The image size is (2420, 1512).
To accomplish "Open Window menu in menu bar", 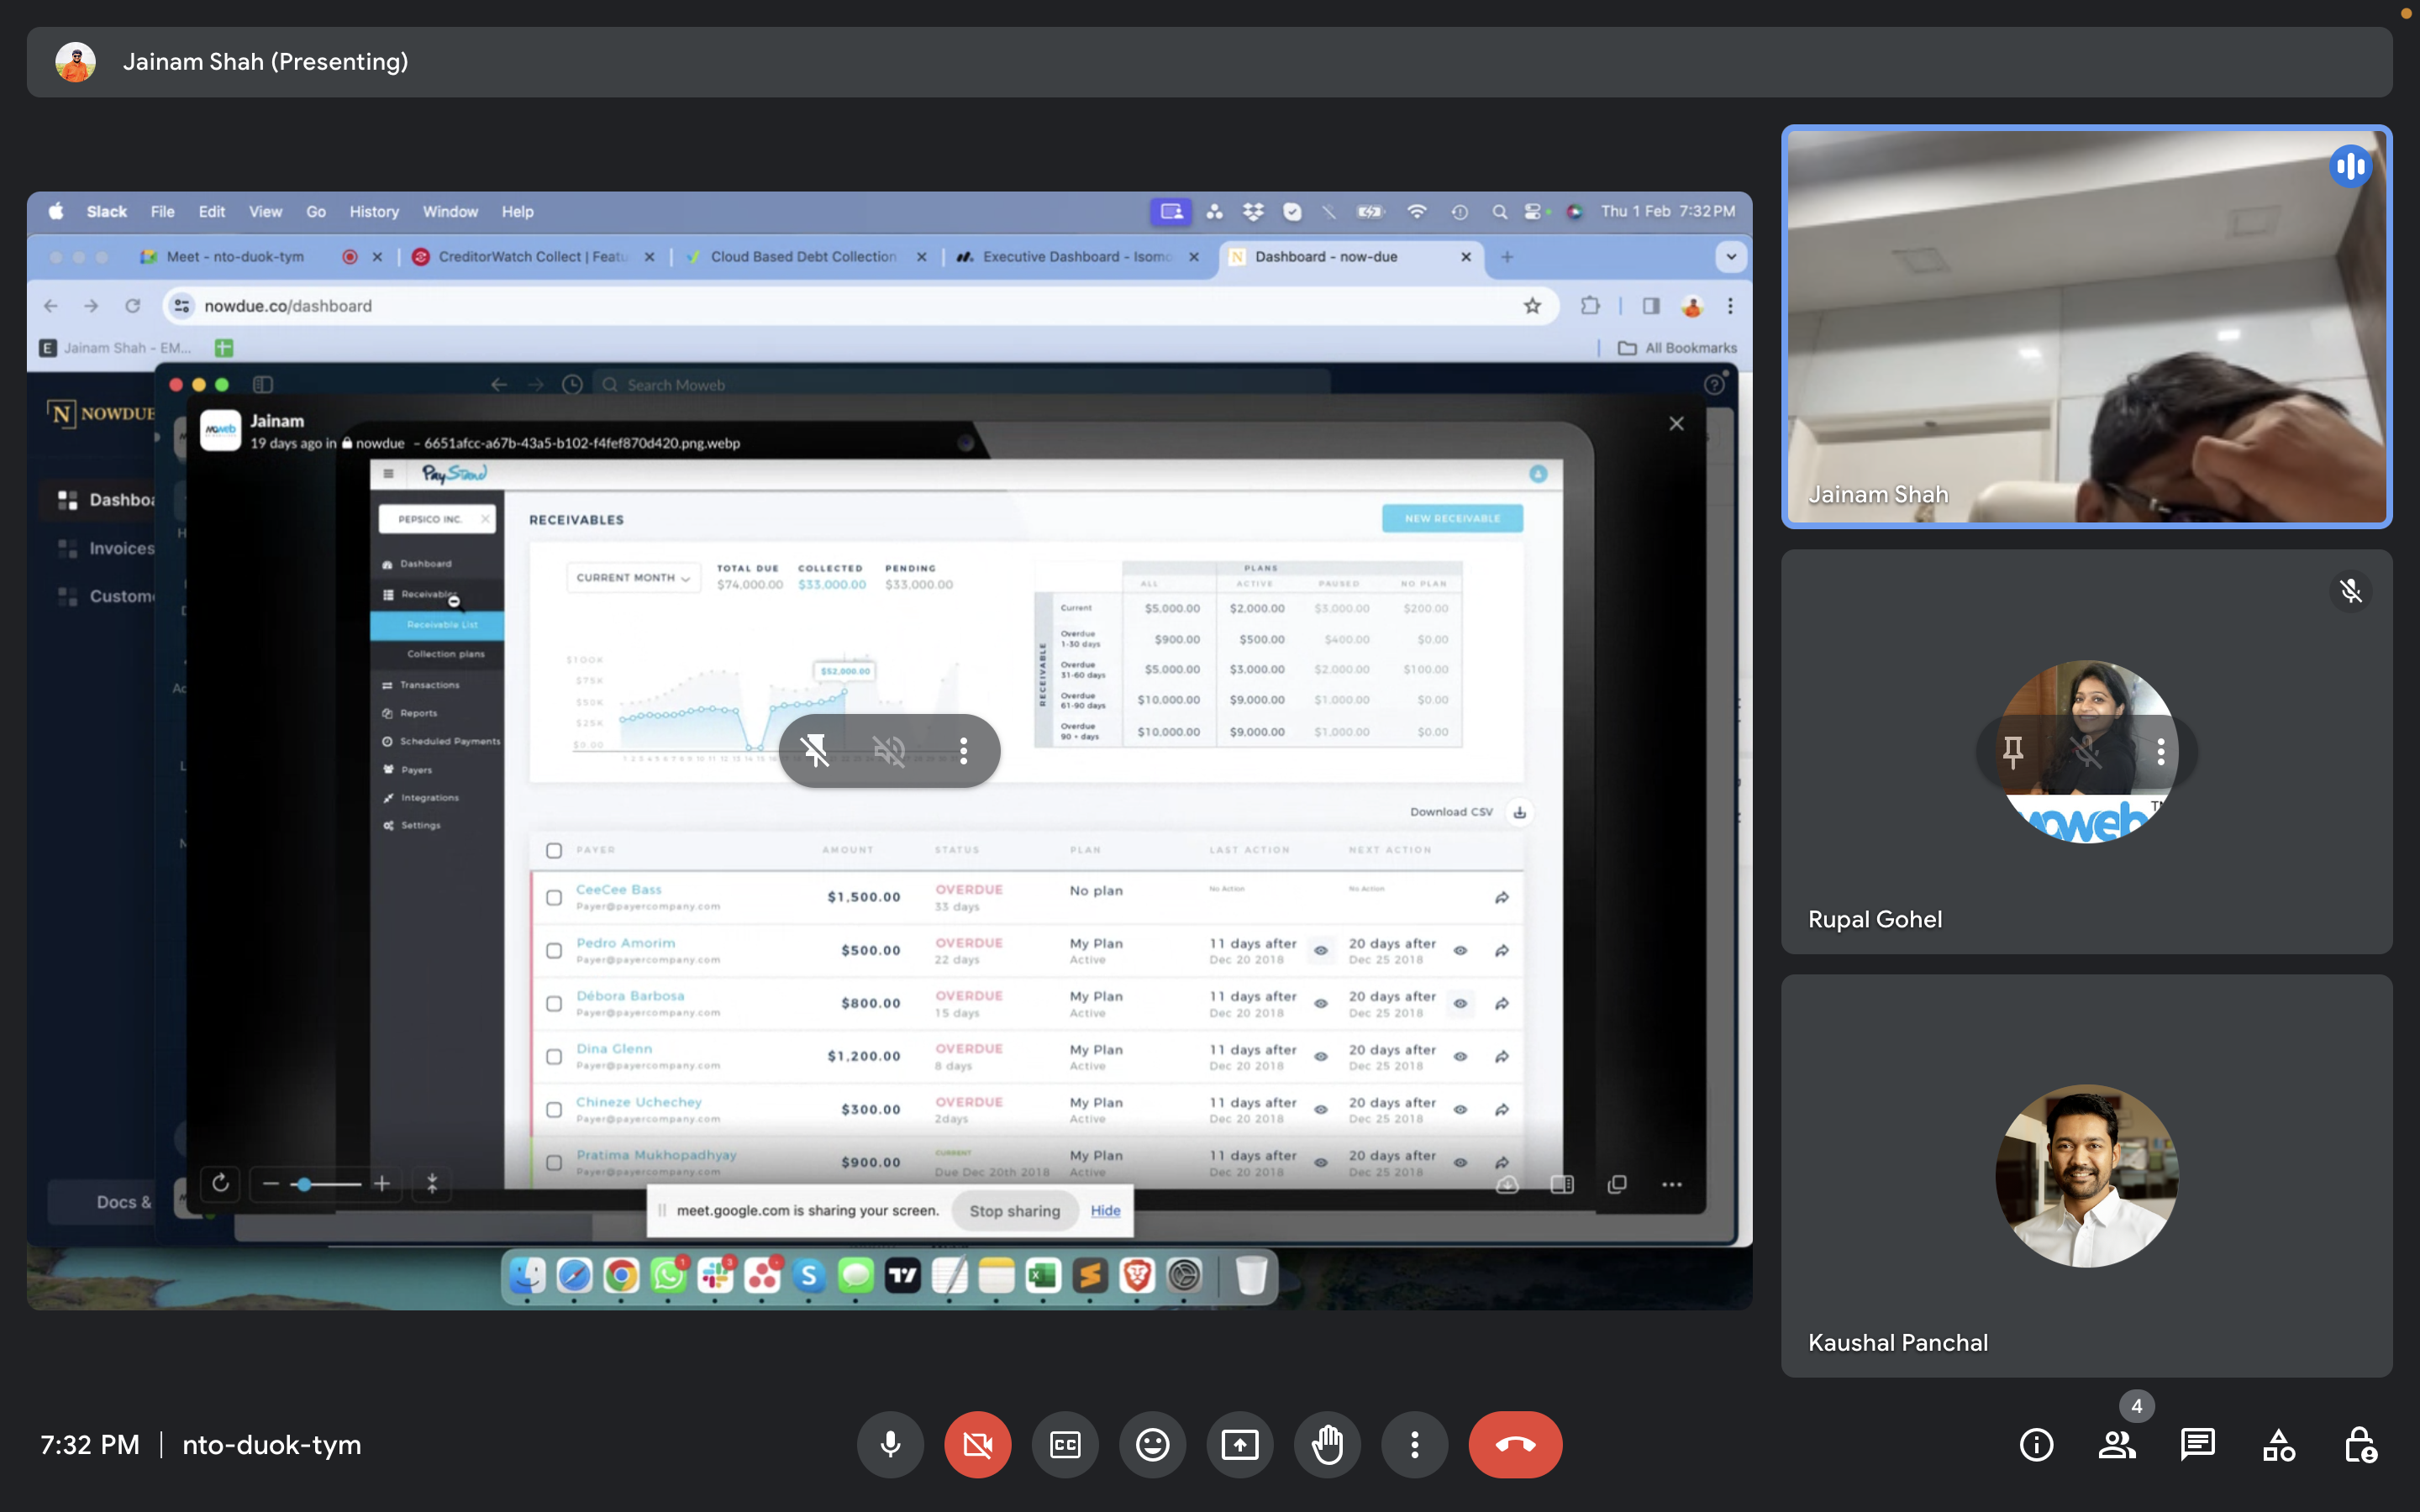I will click(450, 211).
